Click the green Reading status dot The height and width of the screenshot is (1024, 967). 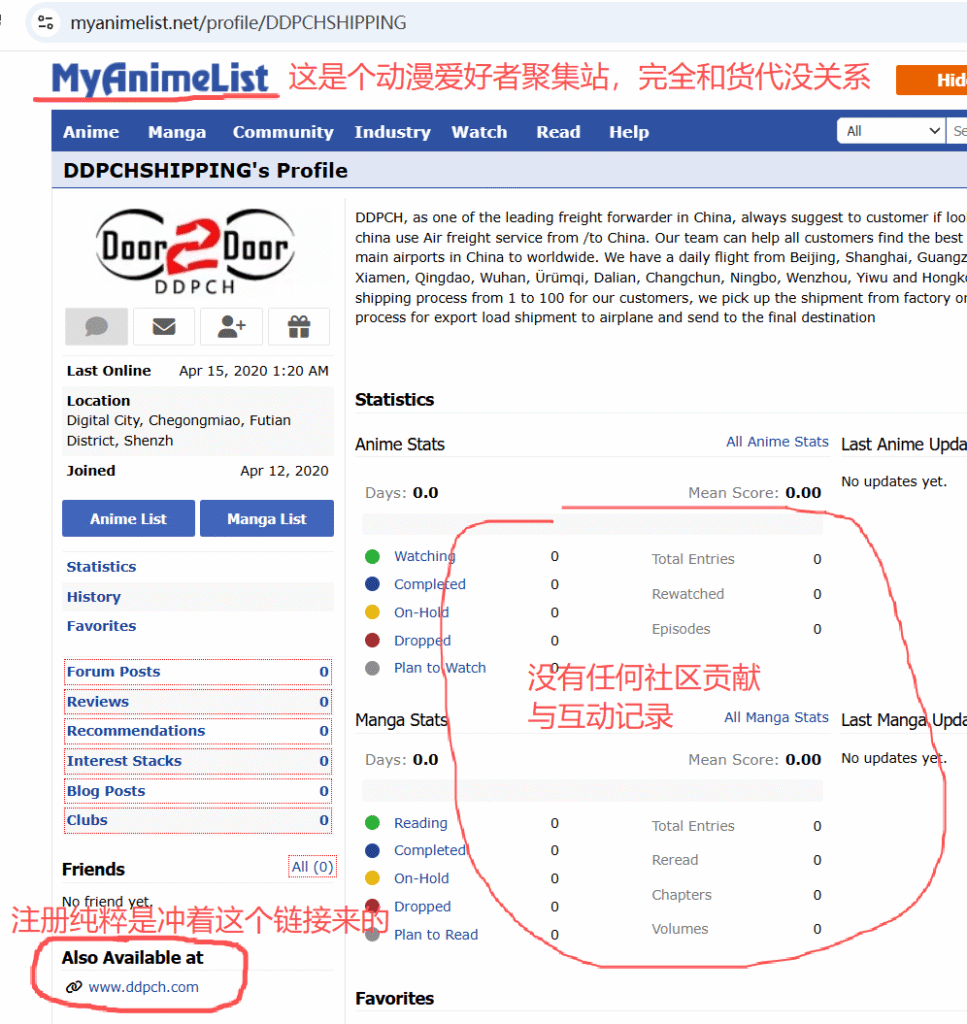372,823
